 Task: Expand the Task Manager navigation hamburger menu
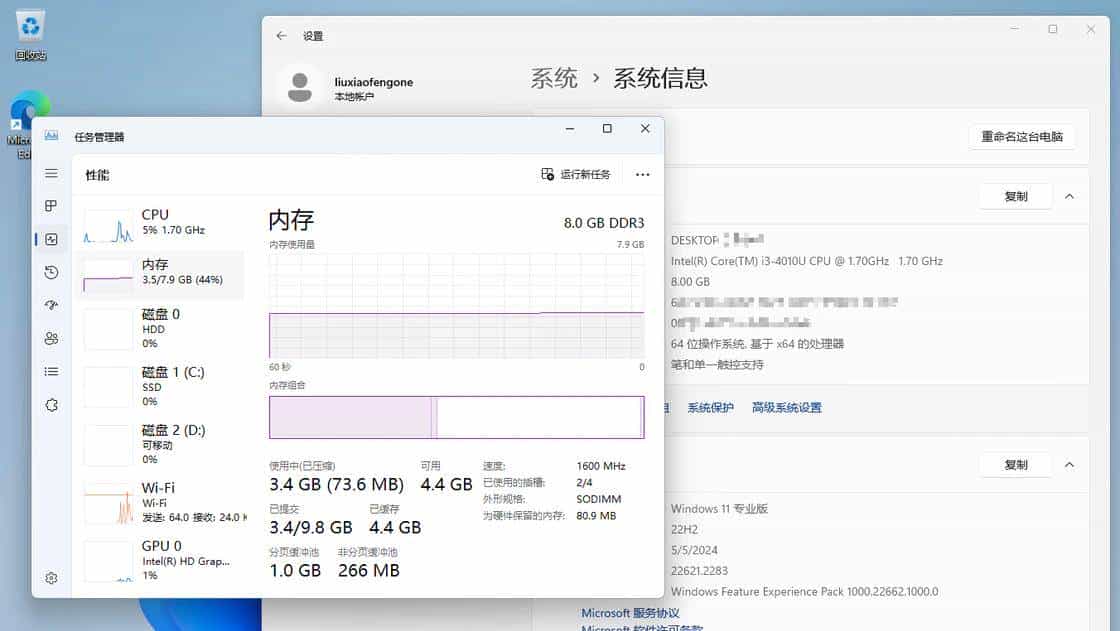[51, 173]
